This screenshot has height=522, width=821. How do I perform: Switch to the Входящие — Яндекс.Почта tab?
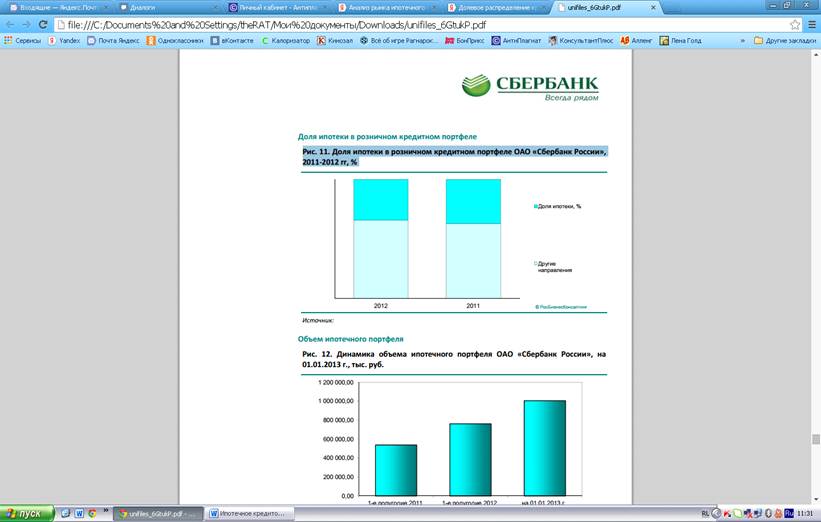pyautogui.click(x=59, y=8)
